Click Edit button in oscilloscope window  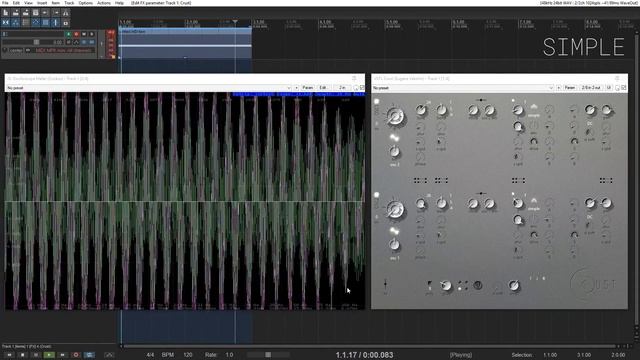(x=323, y=88)
